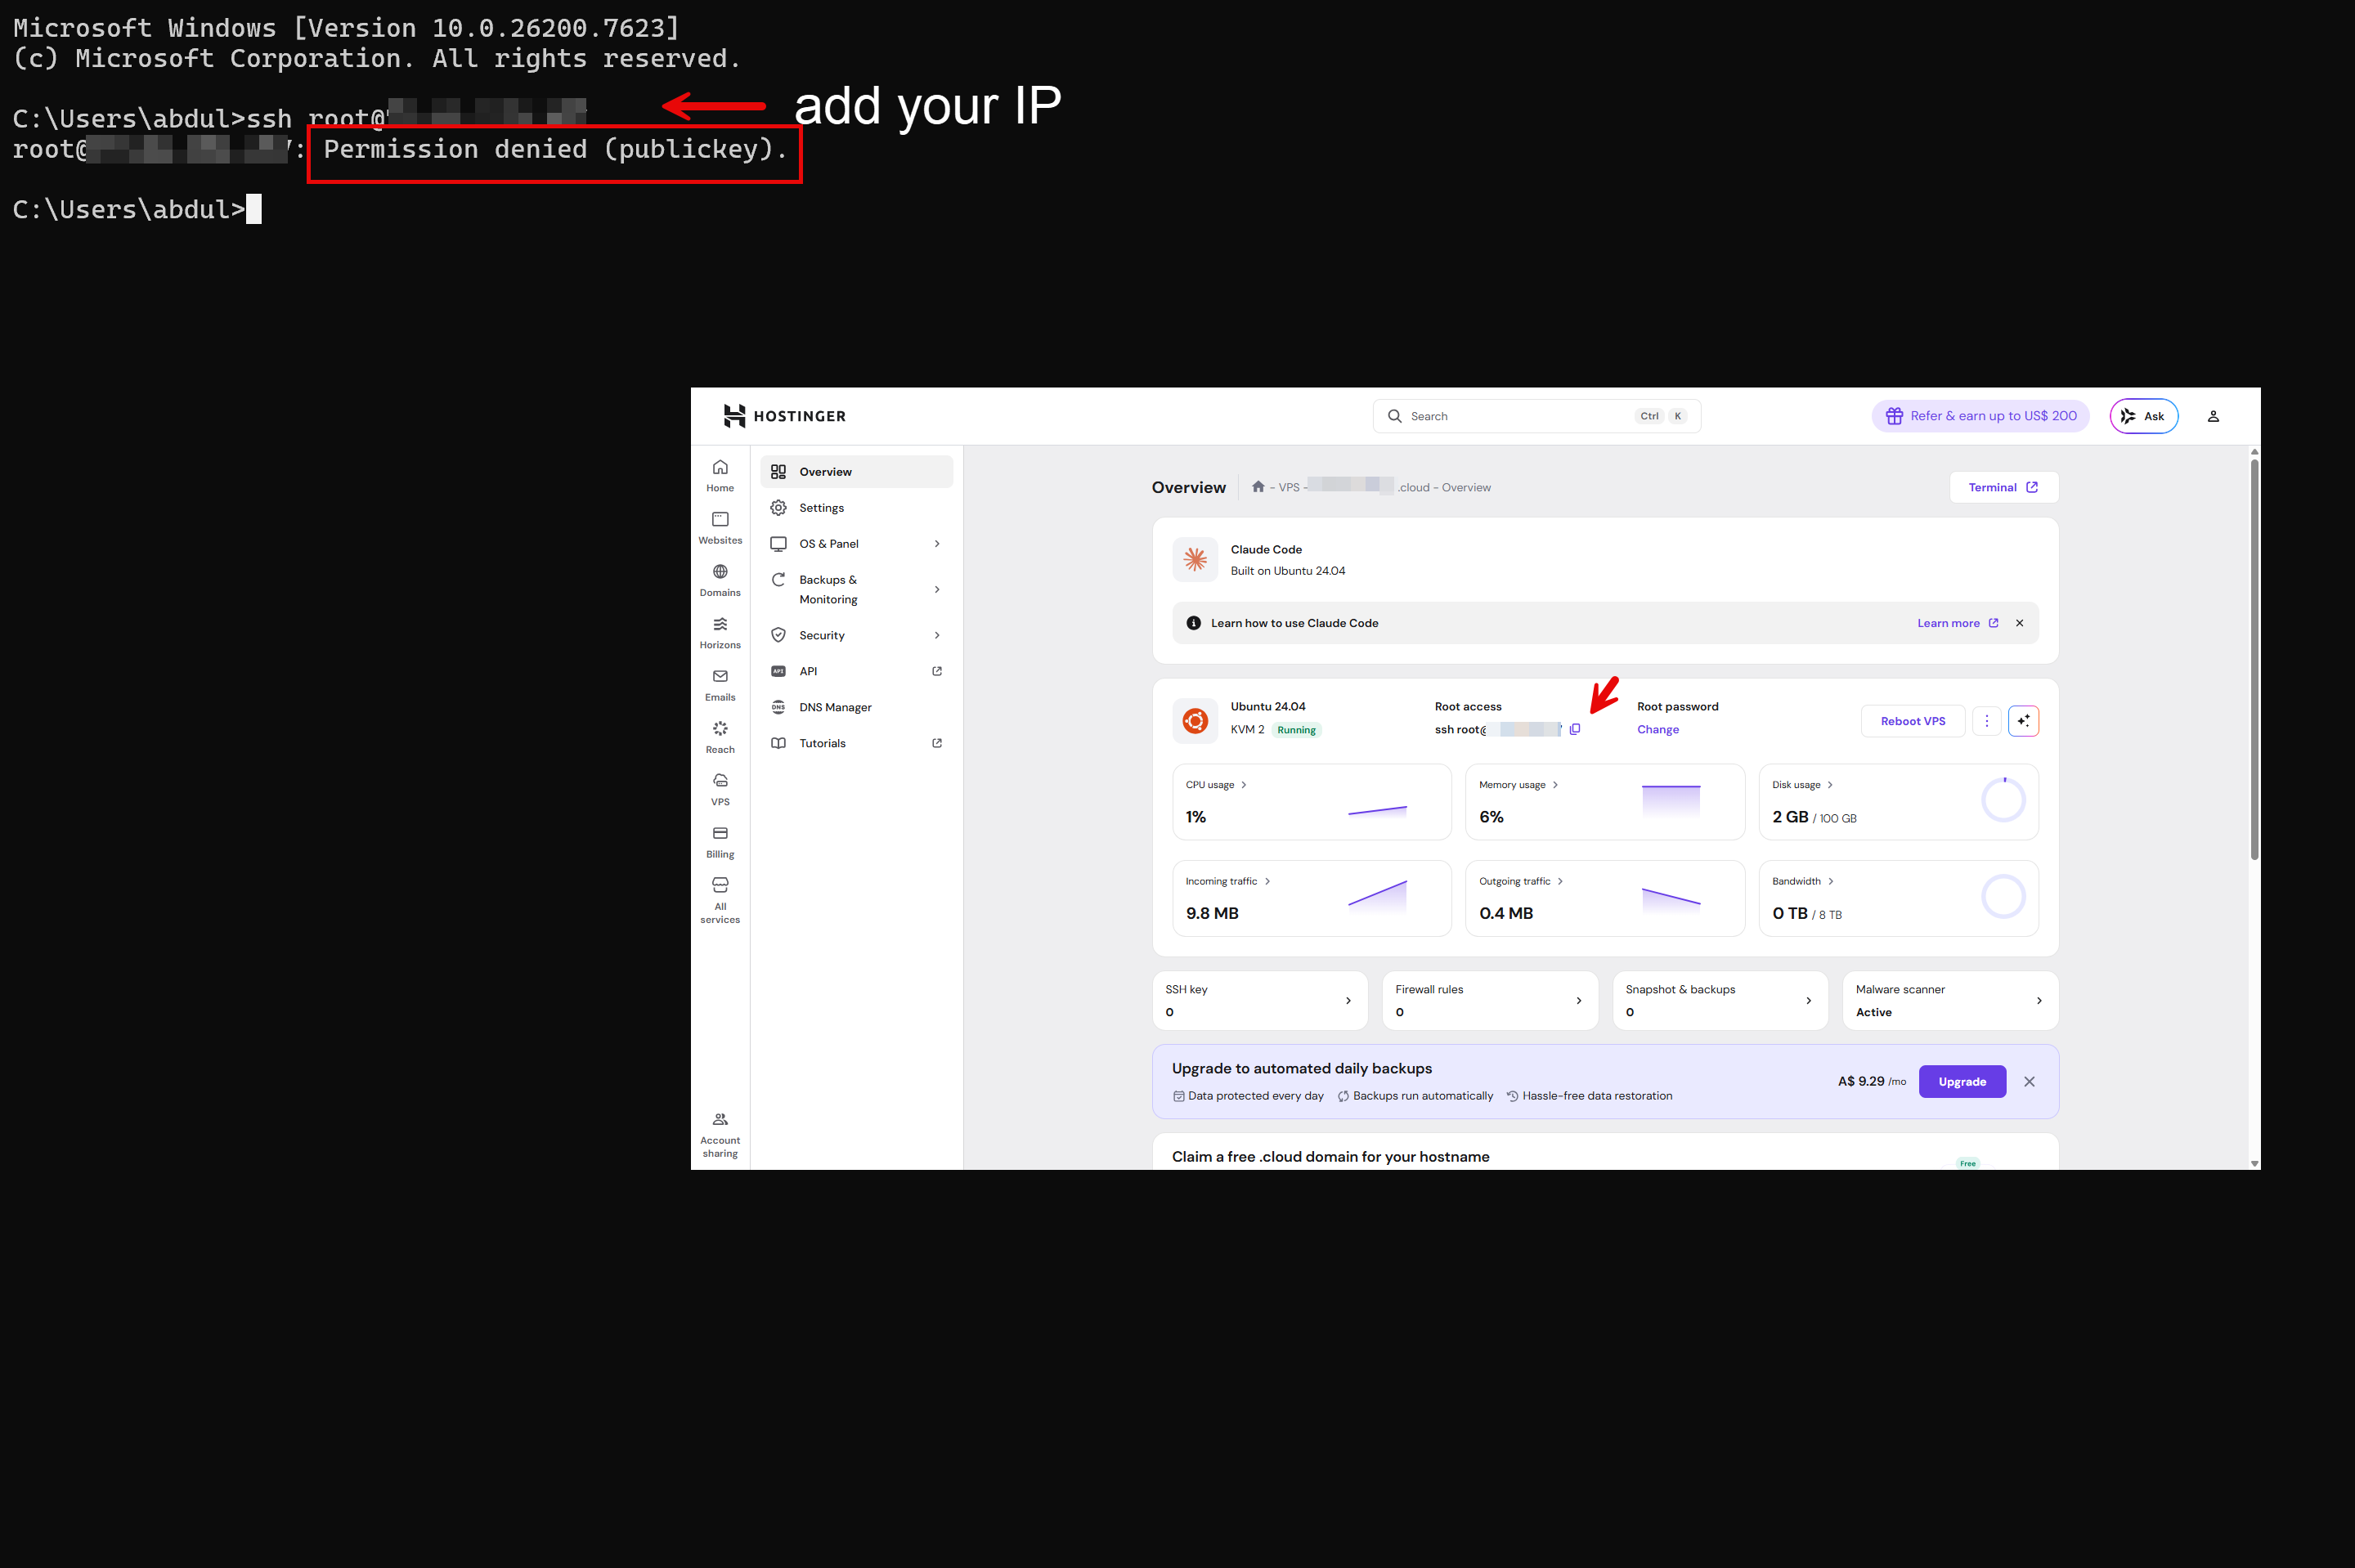This screenshot has width=2355, height=1568.
Task: Click Refer & earn banner button
Action: click(x=1980, y=416)
